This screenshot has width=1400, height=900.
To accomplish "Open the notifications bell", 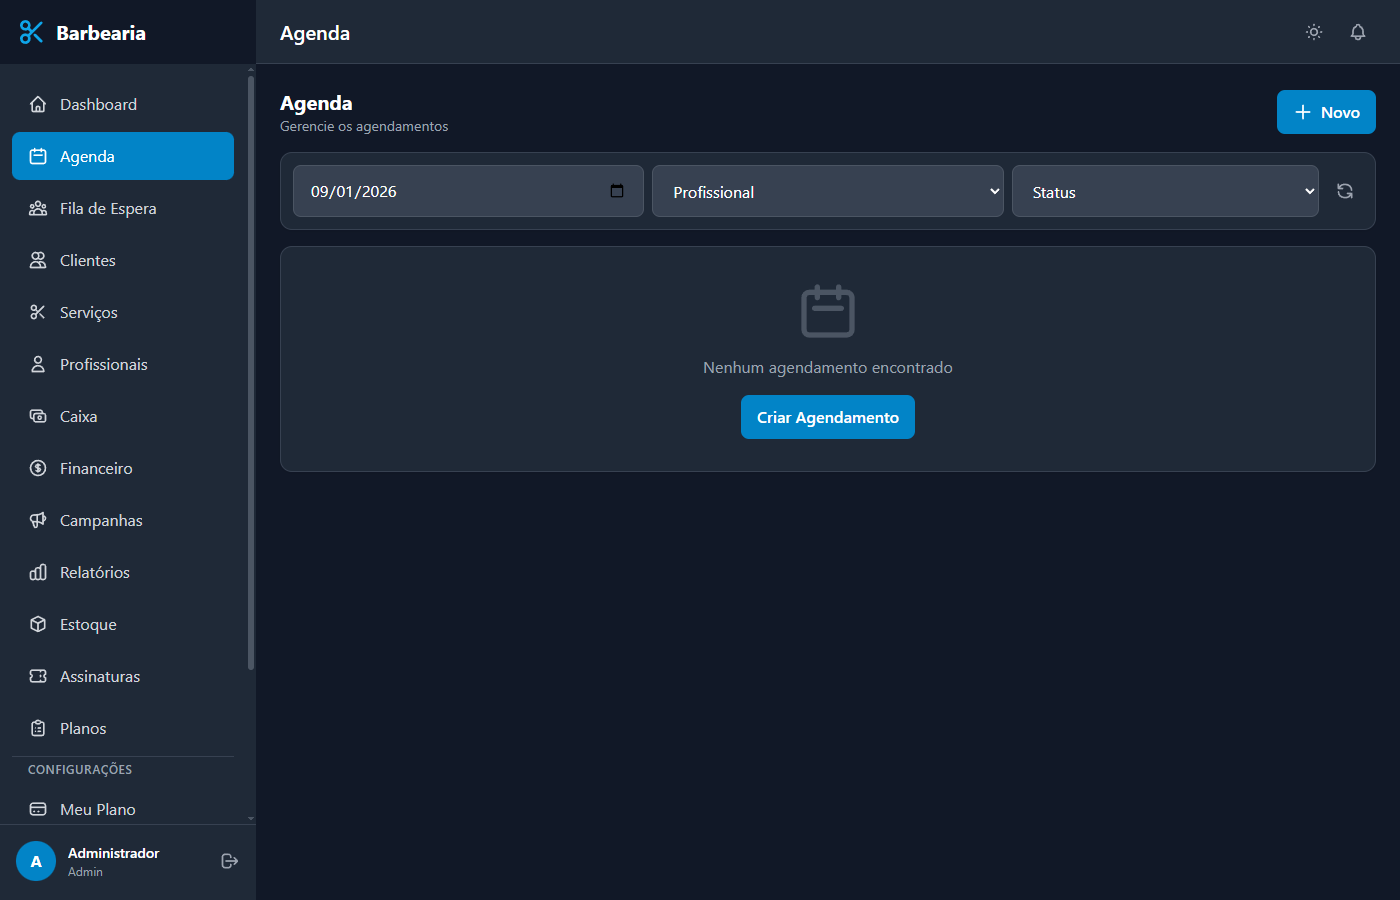I will (1358, 32).
